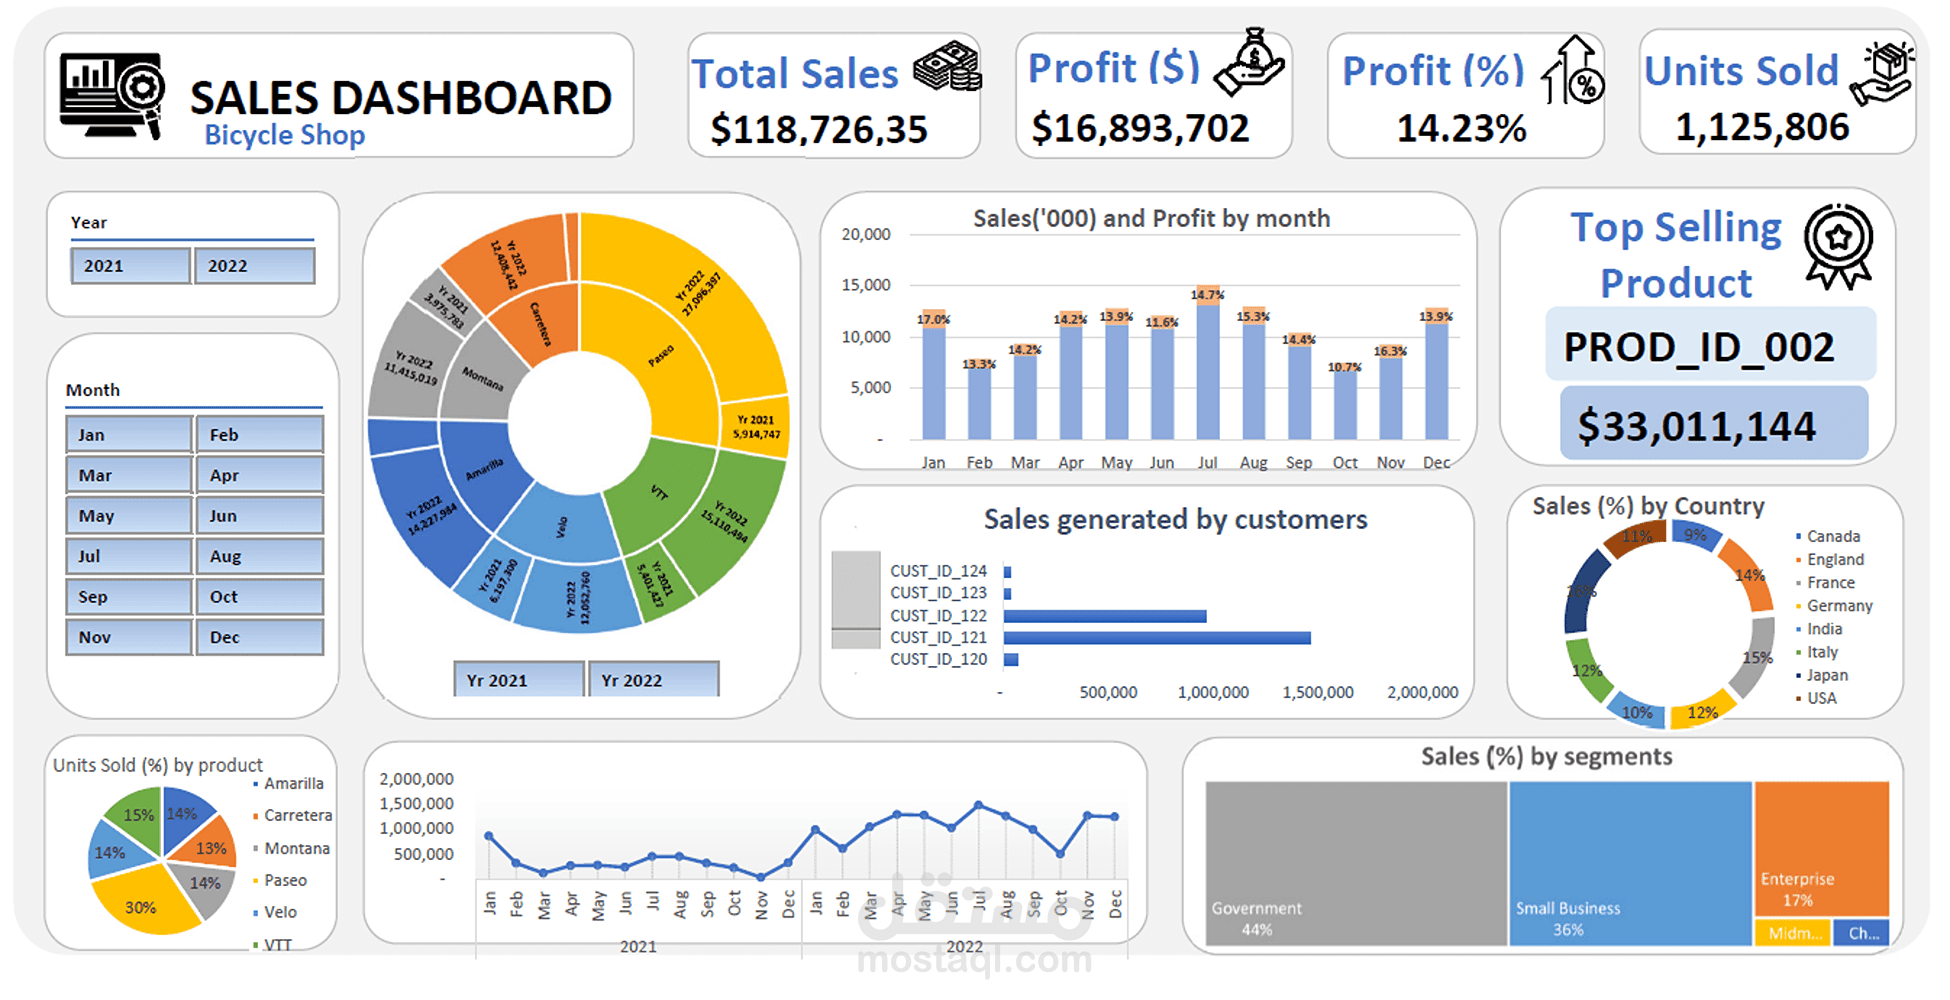Select the May month slicer
Image resolution: width=1950 pixels, height=1000 pixels.
coord(128,515)
